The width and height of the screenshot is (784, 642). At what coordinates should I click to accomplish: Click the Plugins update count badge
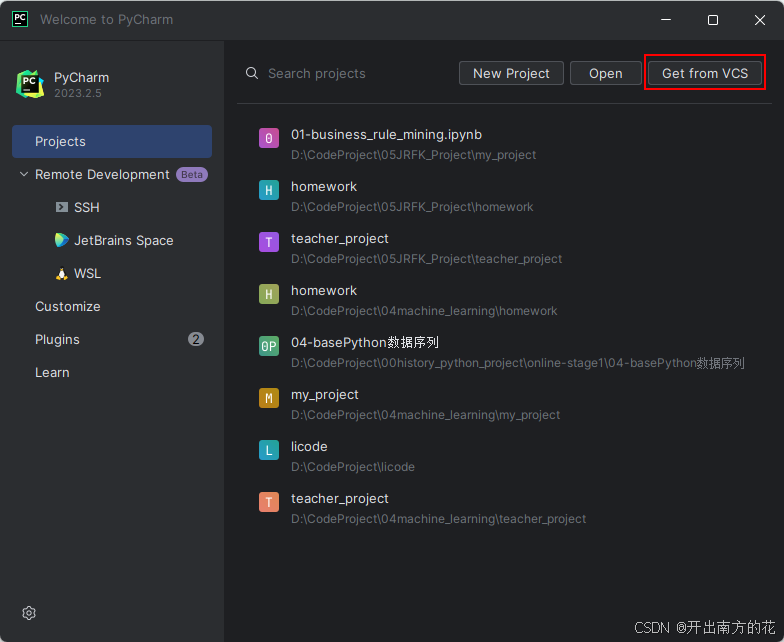[x=196, y=340]
